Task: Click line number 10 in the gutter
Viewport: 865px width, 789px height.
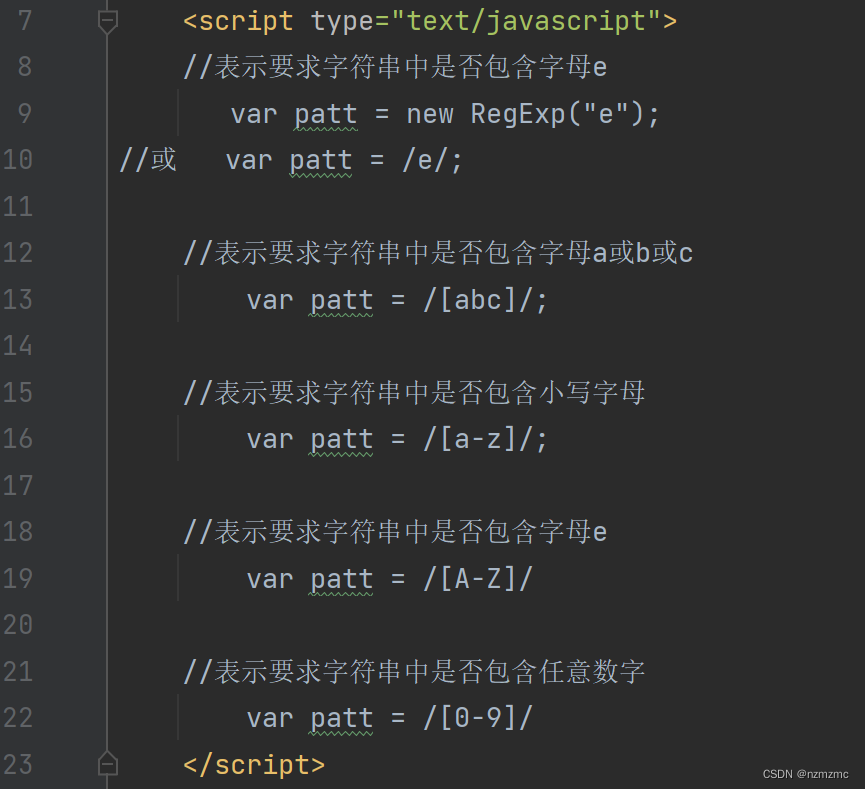Action: click(18, 160)
